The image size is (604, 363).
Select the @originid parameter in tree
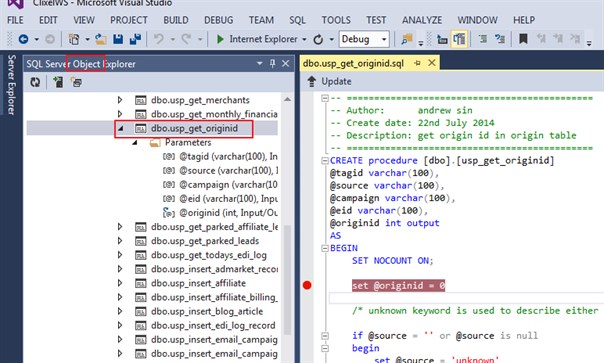tap(228, 213)
